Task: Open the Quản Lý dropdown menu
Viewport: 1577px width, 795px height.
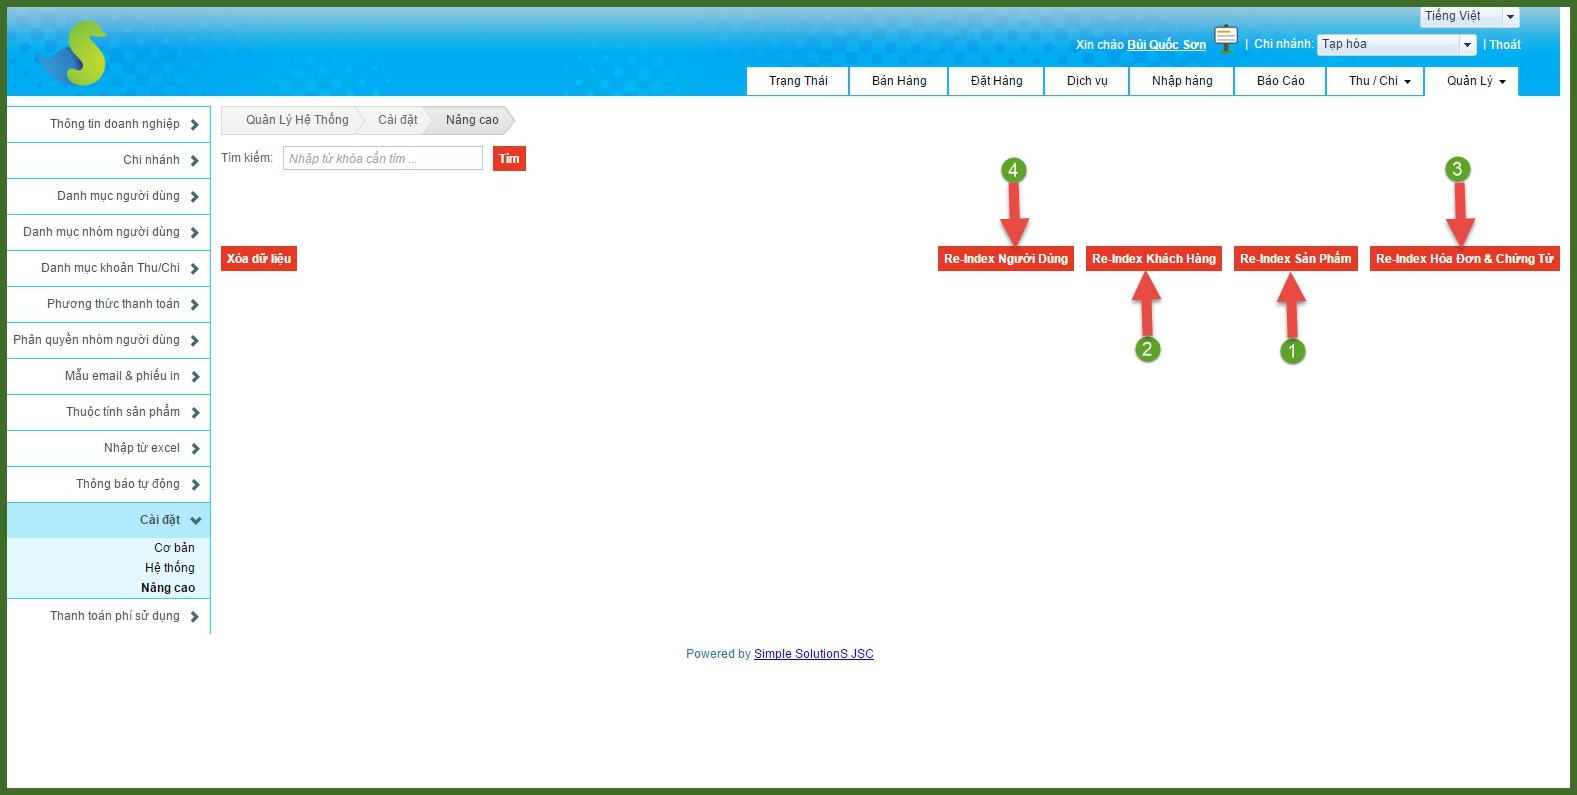Action: pos(1475,81)
